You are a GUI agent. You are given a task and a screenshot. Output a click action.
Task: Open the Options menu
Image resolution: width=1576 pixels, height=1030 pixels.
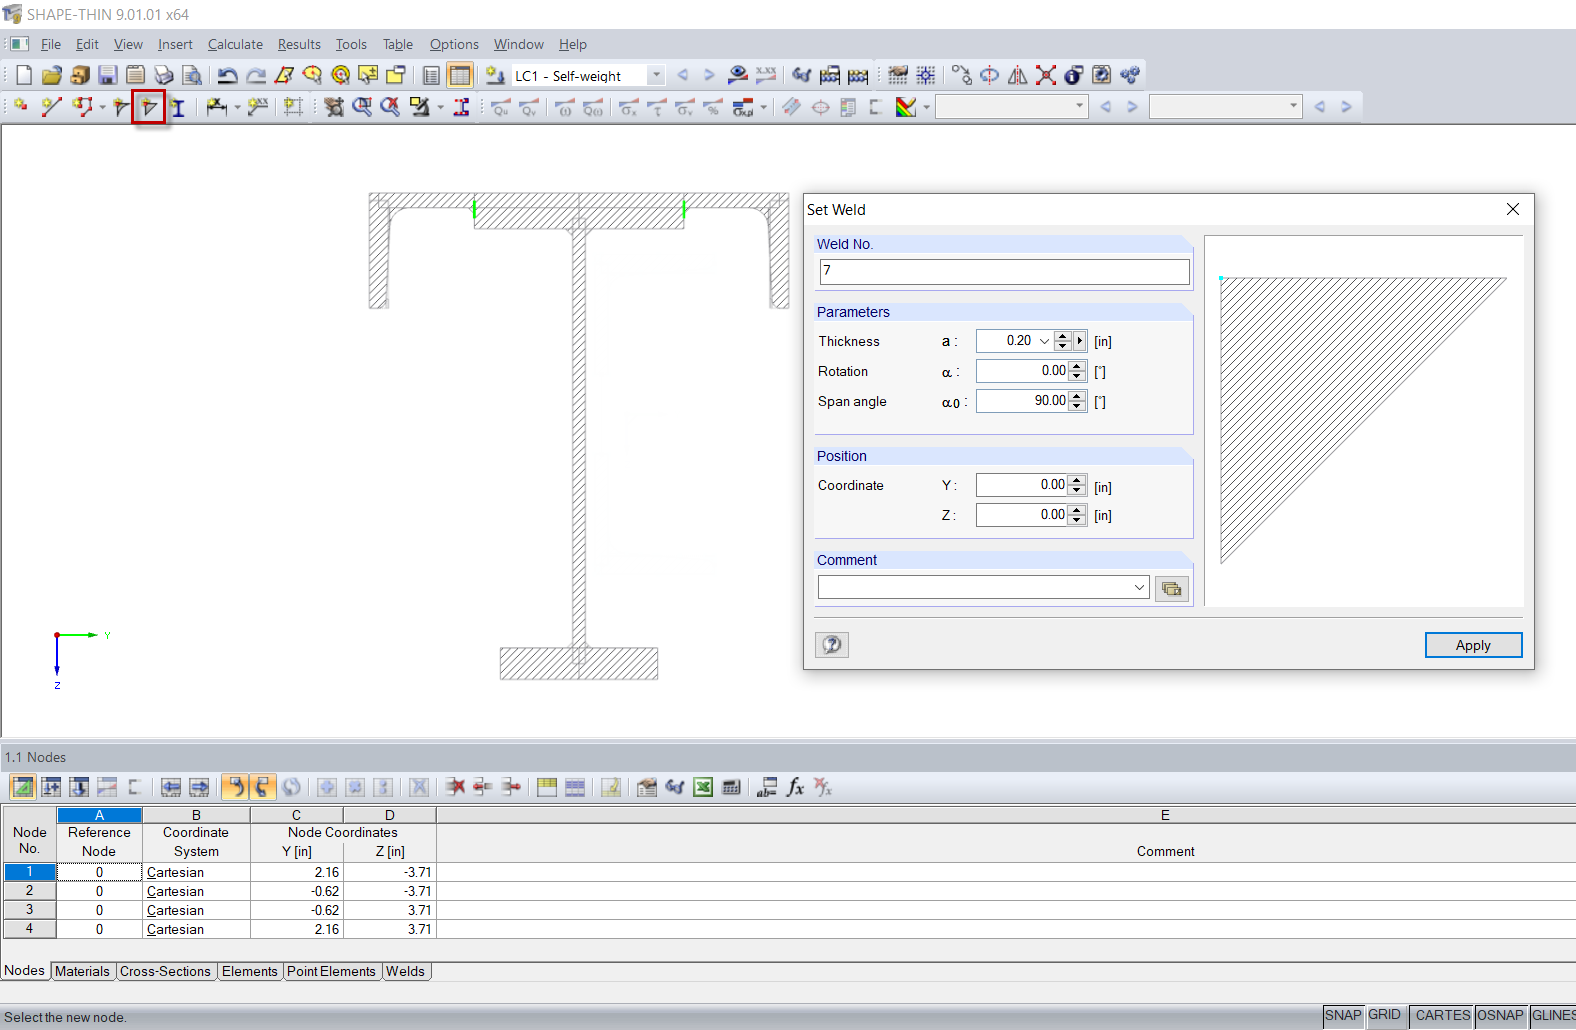tap(454, 44)
